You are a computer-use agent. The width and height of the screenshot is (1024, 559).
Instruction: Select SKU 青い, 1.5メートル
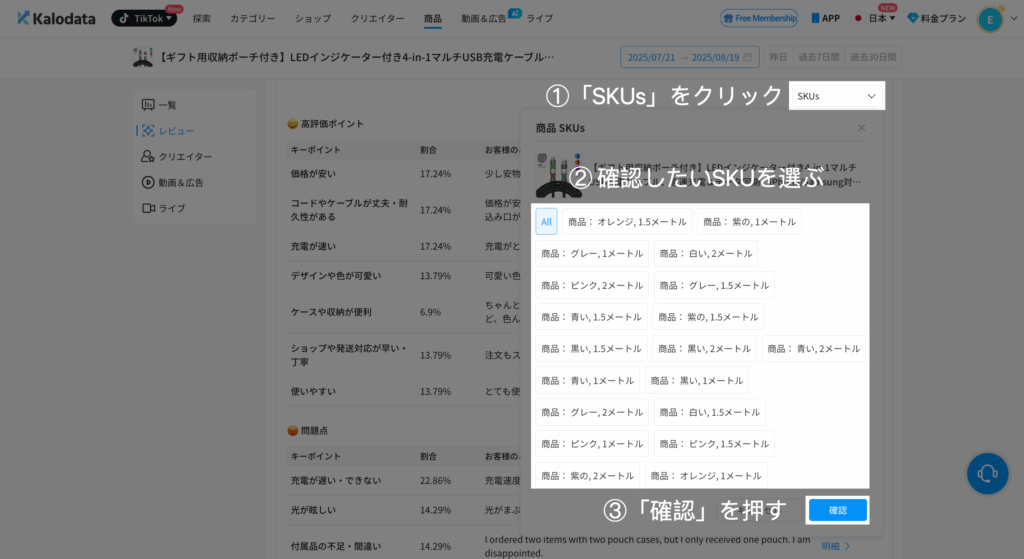(591, 317)
